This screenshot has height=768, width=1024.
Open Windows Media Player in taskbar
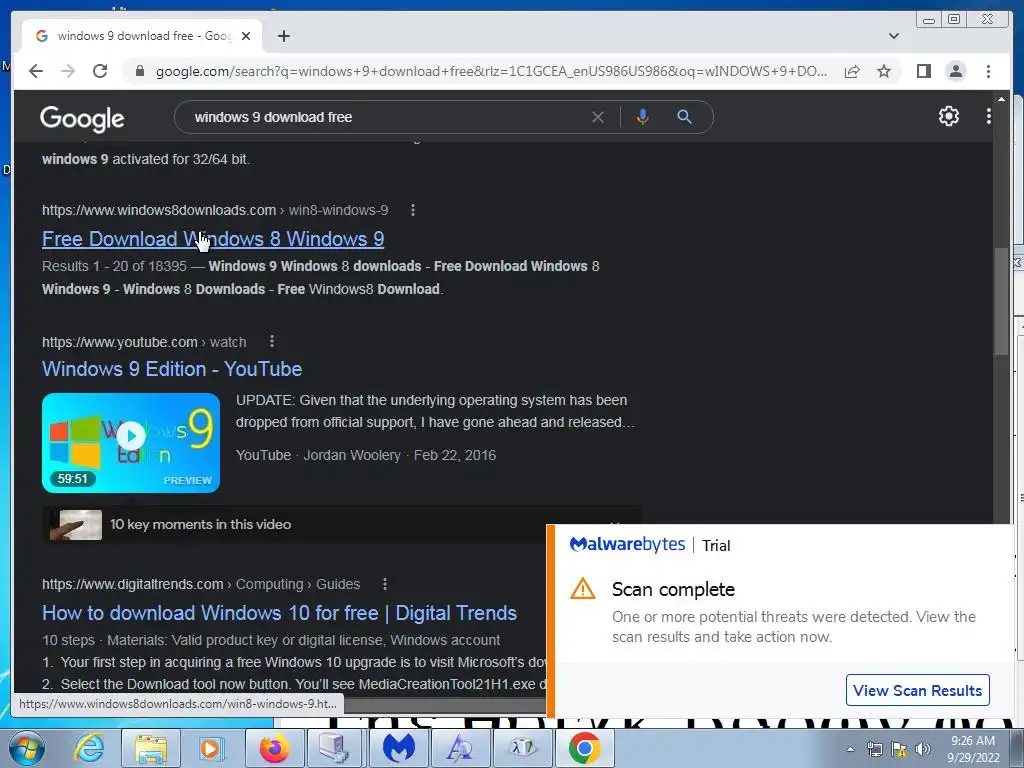[212, 748]
